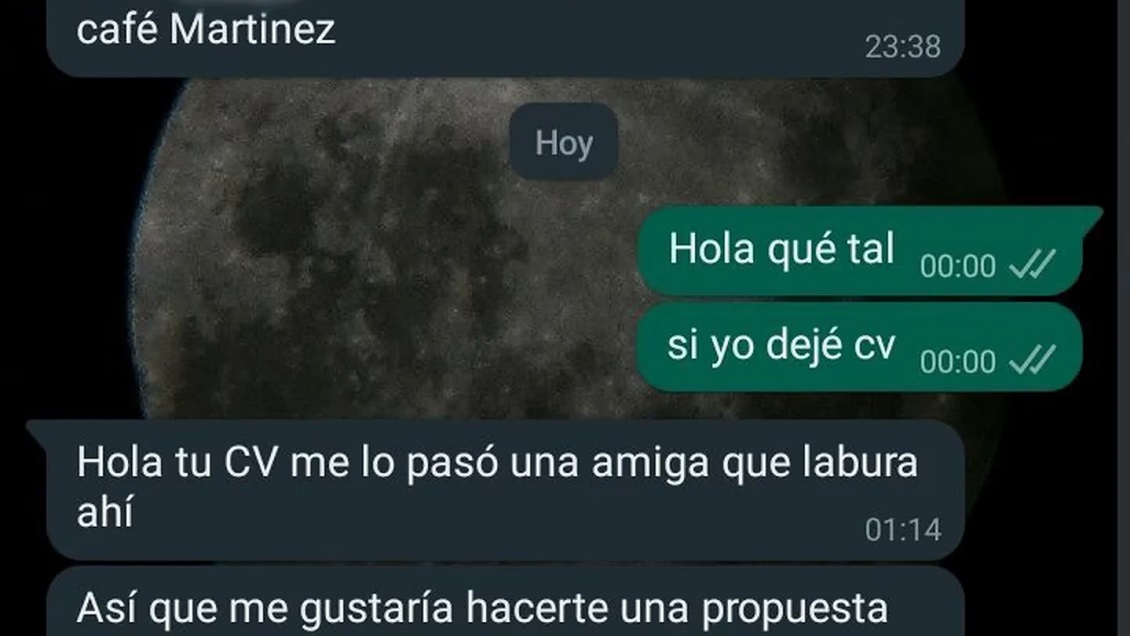
Task: Tap the word 'CV' in received message
Action: click(250, 463)
